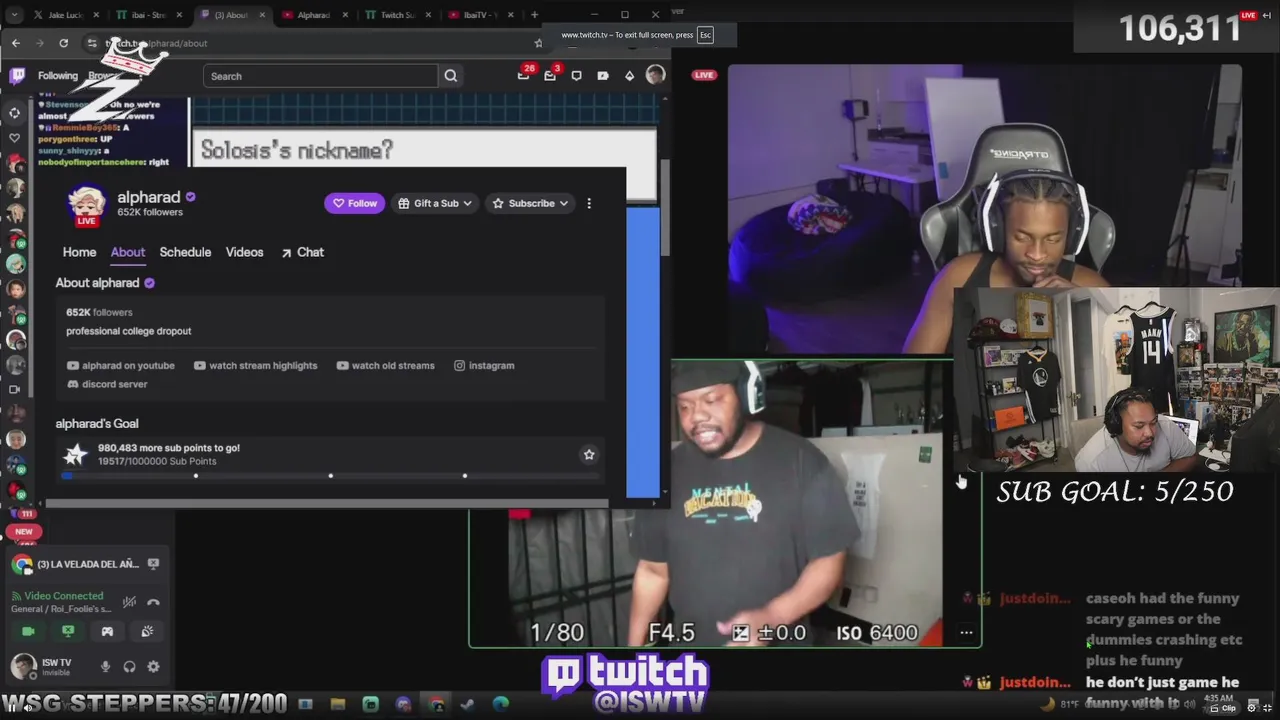This screenshot has width=1280, height=720.
Task: Click the star icon beside the sub goal
Action: click(589, 454)
